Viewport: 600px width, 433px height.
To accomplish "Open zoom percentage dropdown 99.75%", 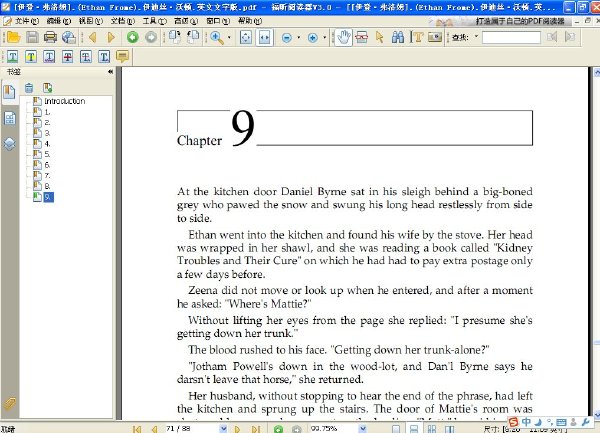I will 363,429.
